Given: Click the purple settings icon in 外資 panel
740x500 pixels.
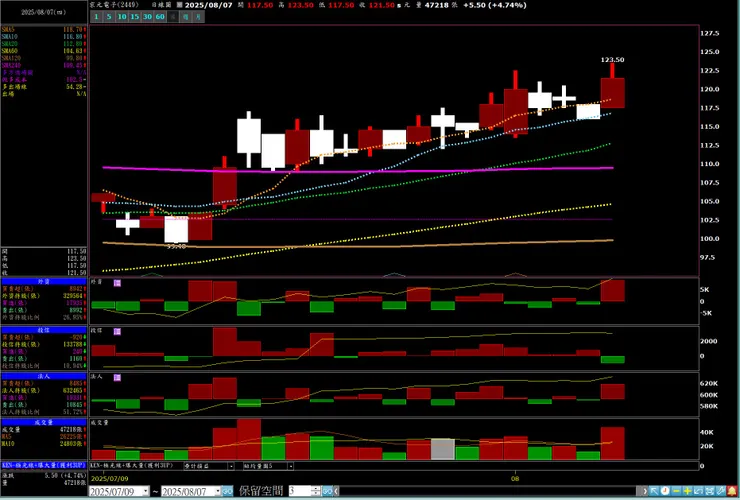Looking at the screenshot, I should click(117, 283).
